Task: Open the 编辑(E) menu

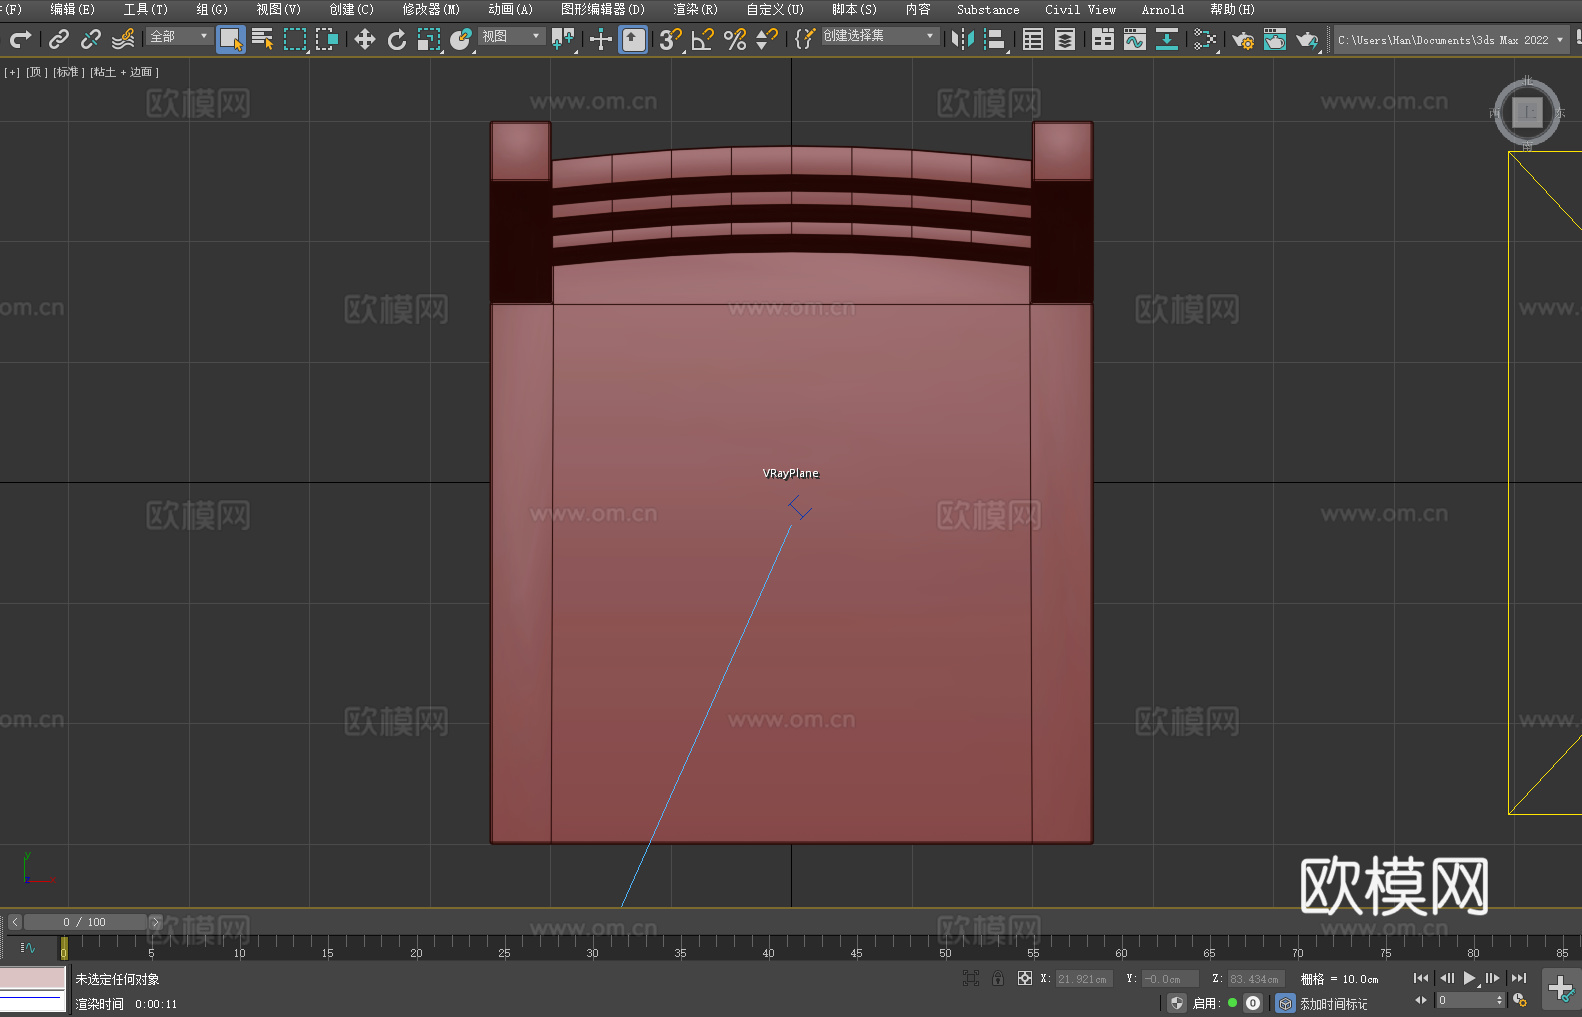Action: pyautogui.click(x=72, y=9)
